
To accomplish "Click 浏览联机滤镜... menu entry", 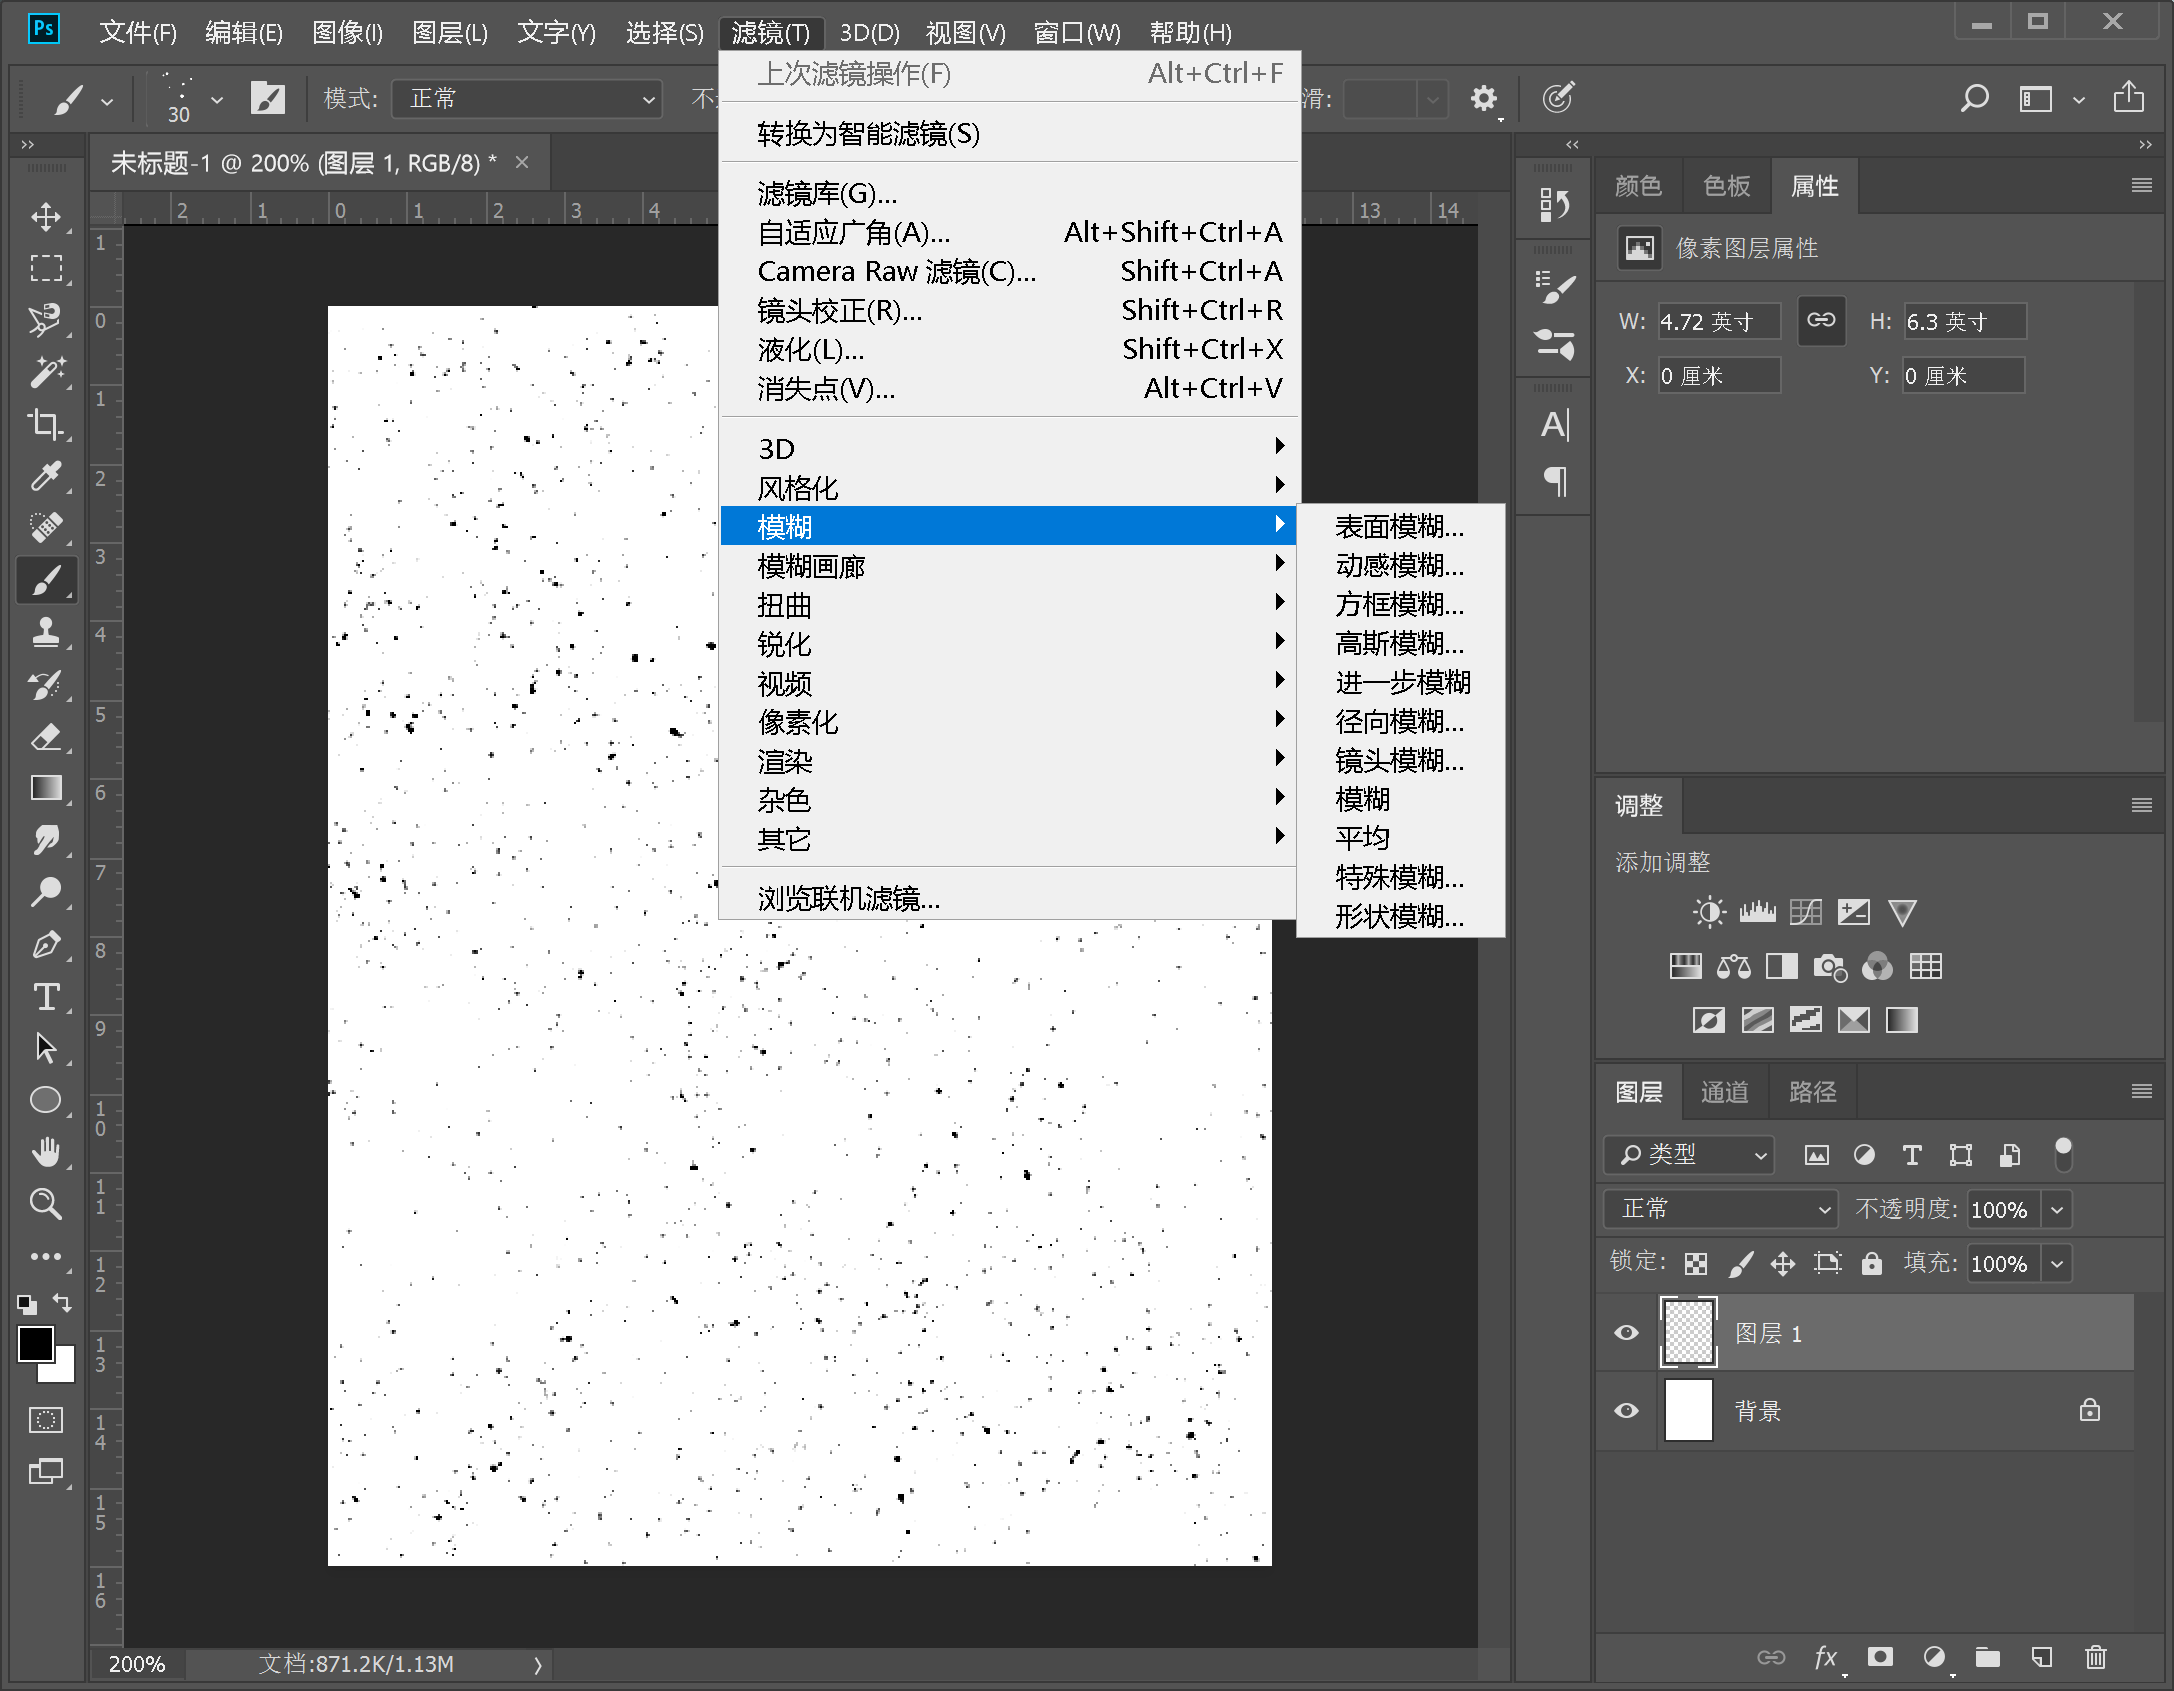I will pyautogui.click(x=848, y=898).
